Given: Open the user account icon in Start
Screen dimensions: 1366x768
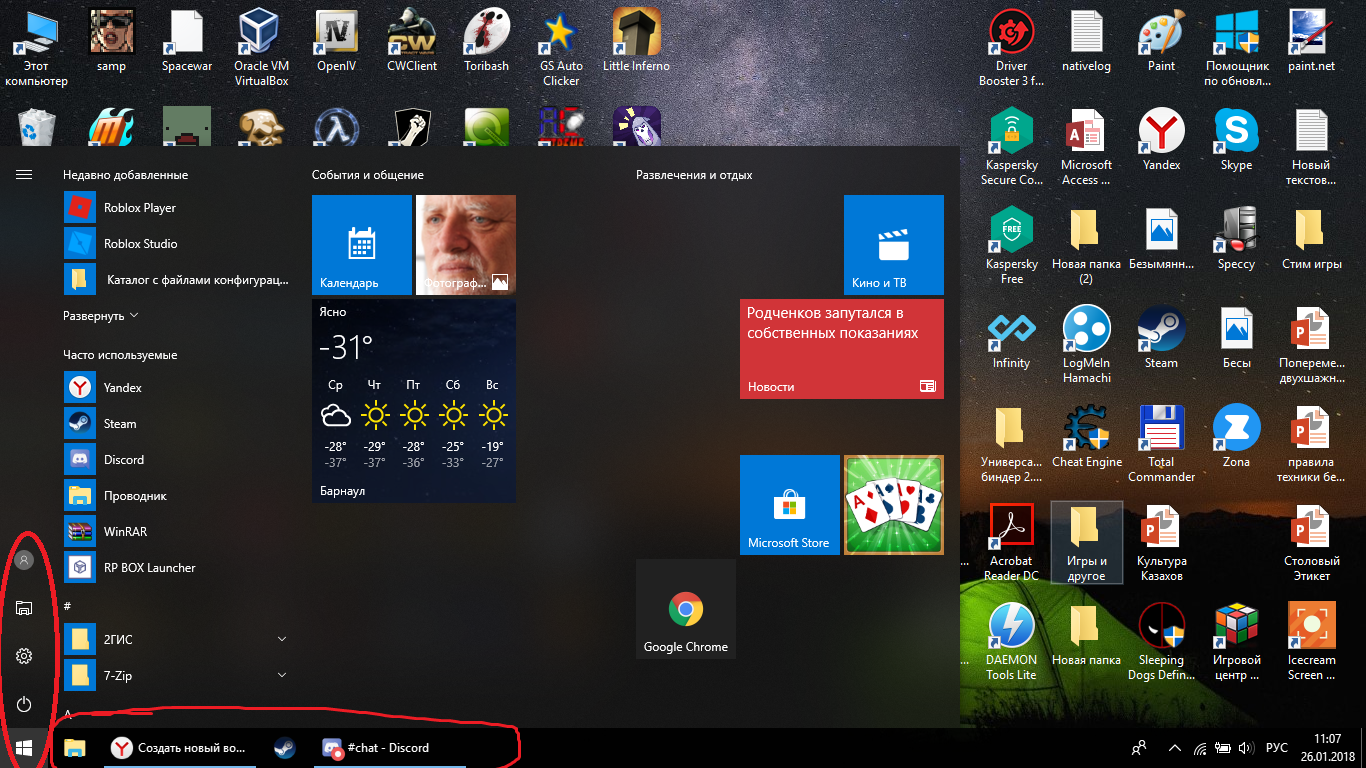Looking at the screenshot, I should (24, 560).
